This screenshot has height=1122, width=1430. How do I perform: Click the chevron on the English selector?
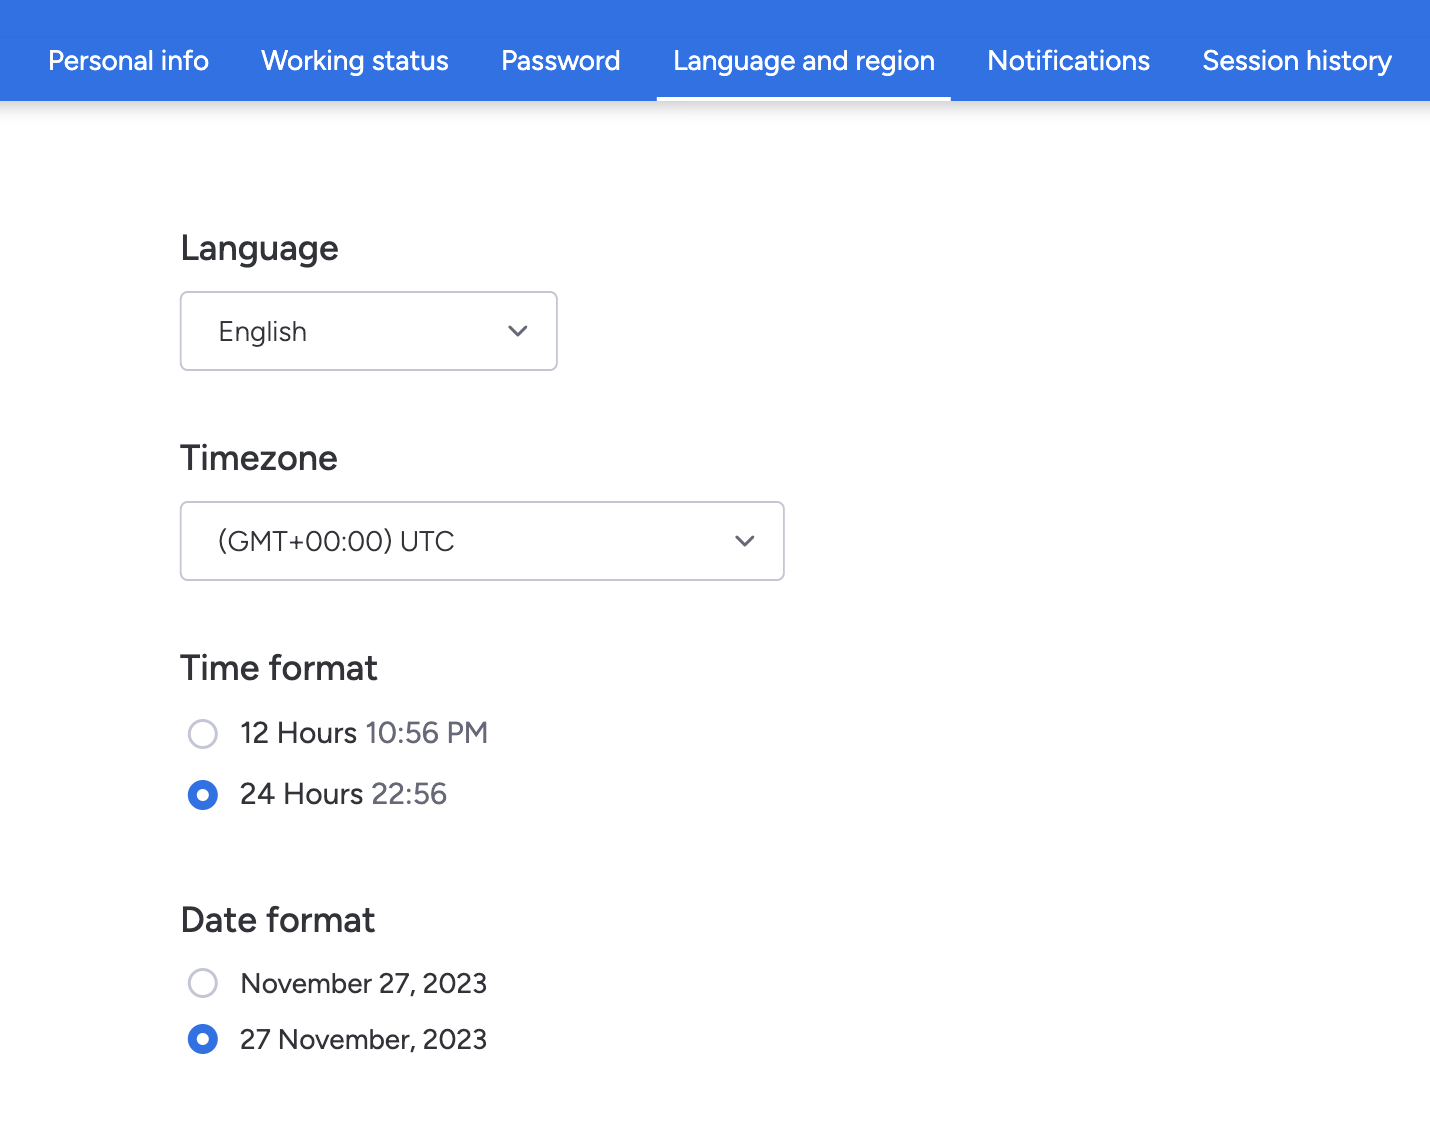tap(518, 331)
